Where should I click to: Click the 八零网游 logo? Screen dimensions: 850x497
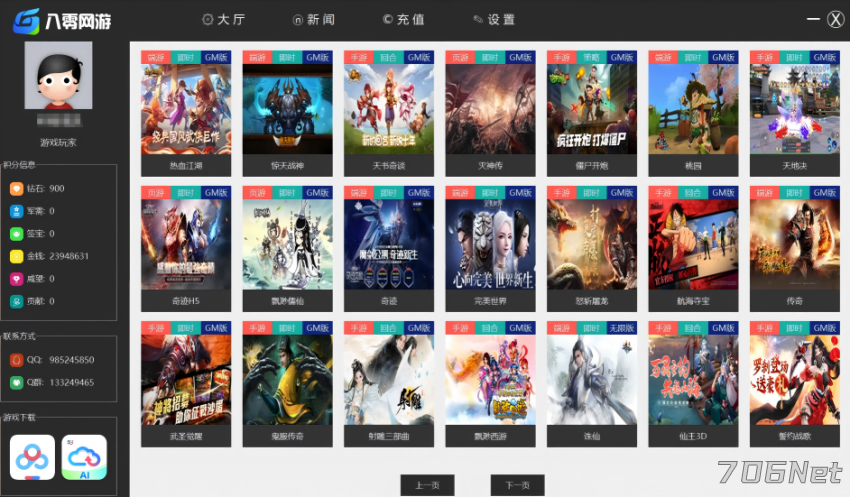point(62,21)
